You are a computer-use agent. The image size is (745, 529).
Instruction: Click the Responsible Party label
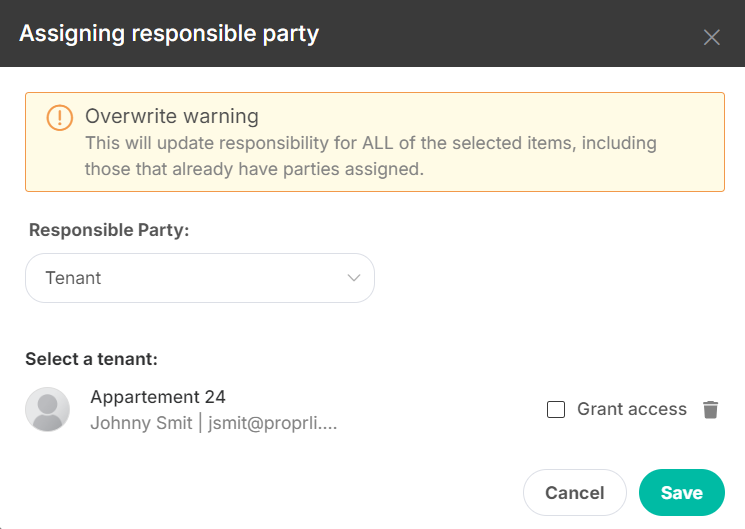coord(109,230)
